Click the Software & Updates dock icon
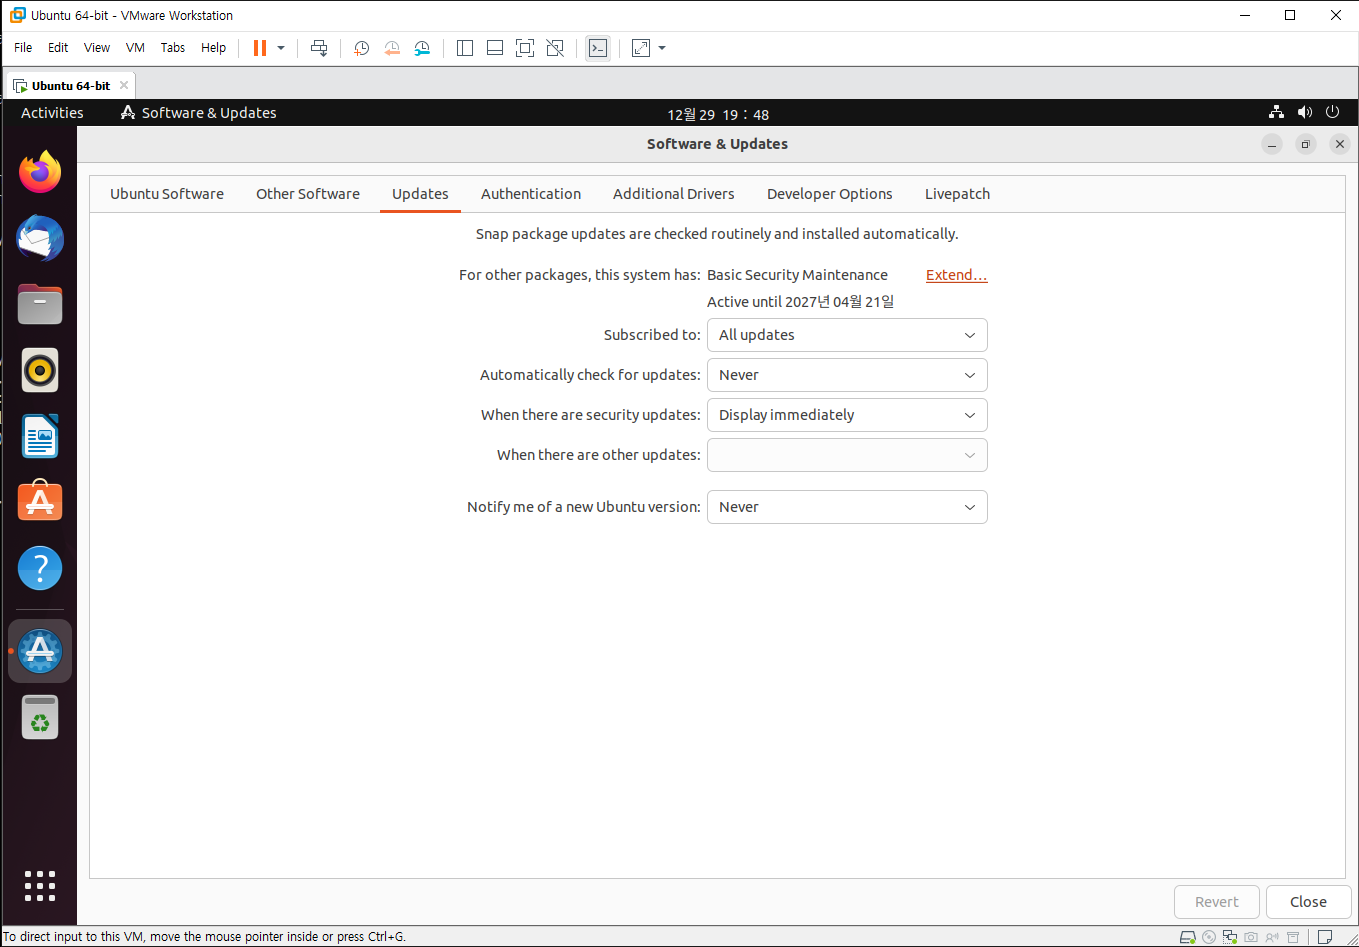The height and width of the screenshot is (947, 1359). click(40, 651)
